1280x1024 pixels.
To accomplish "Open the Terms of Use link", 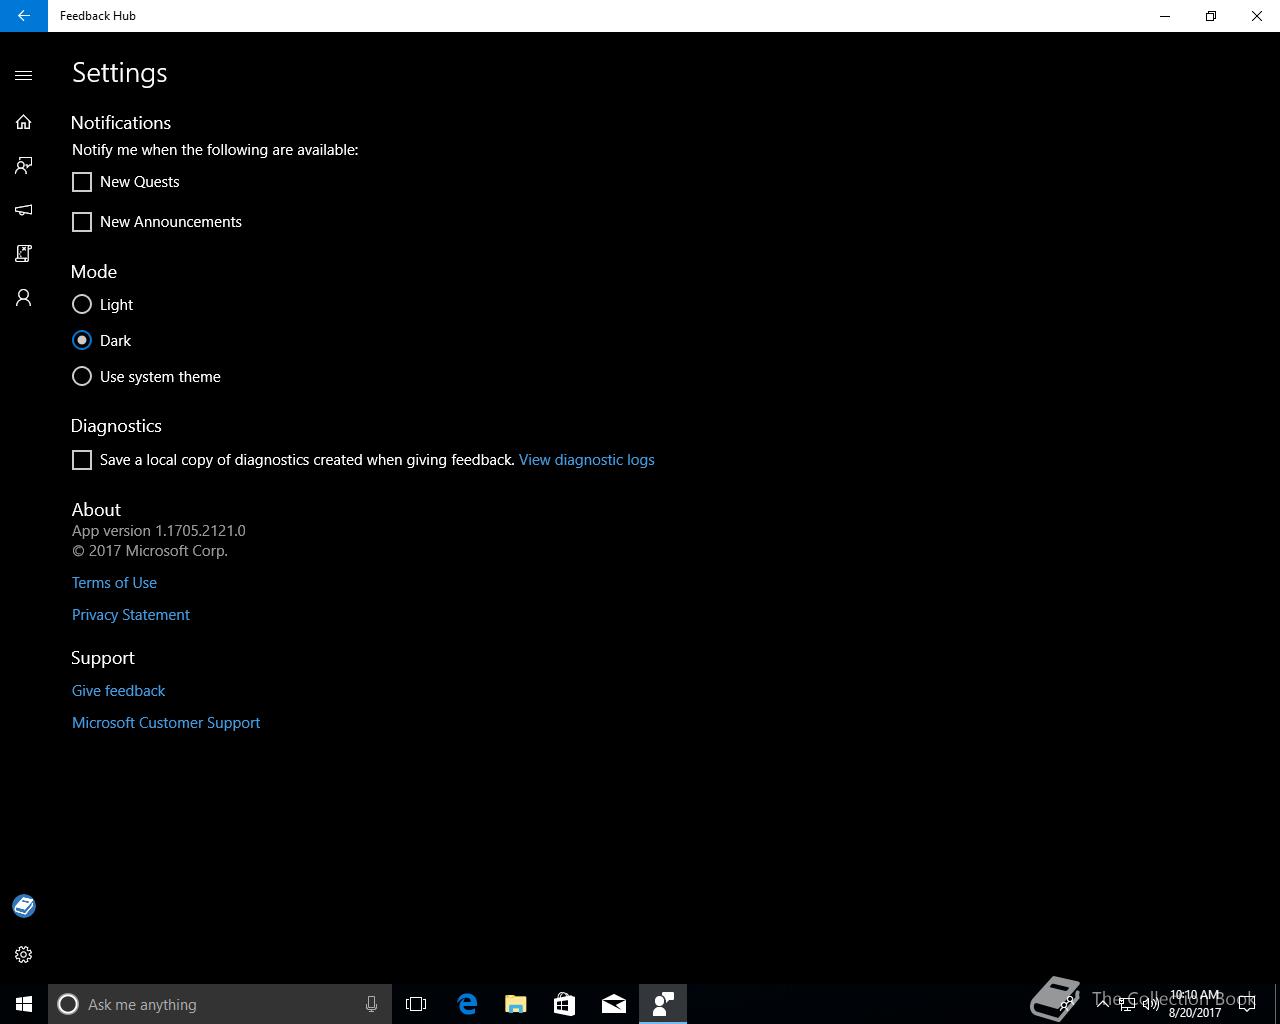I will [114, 583].
